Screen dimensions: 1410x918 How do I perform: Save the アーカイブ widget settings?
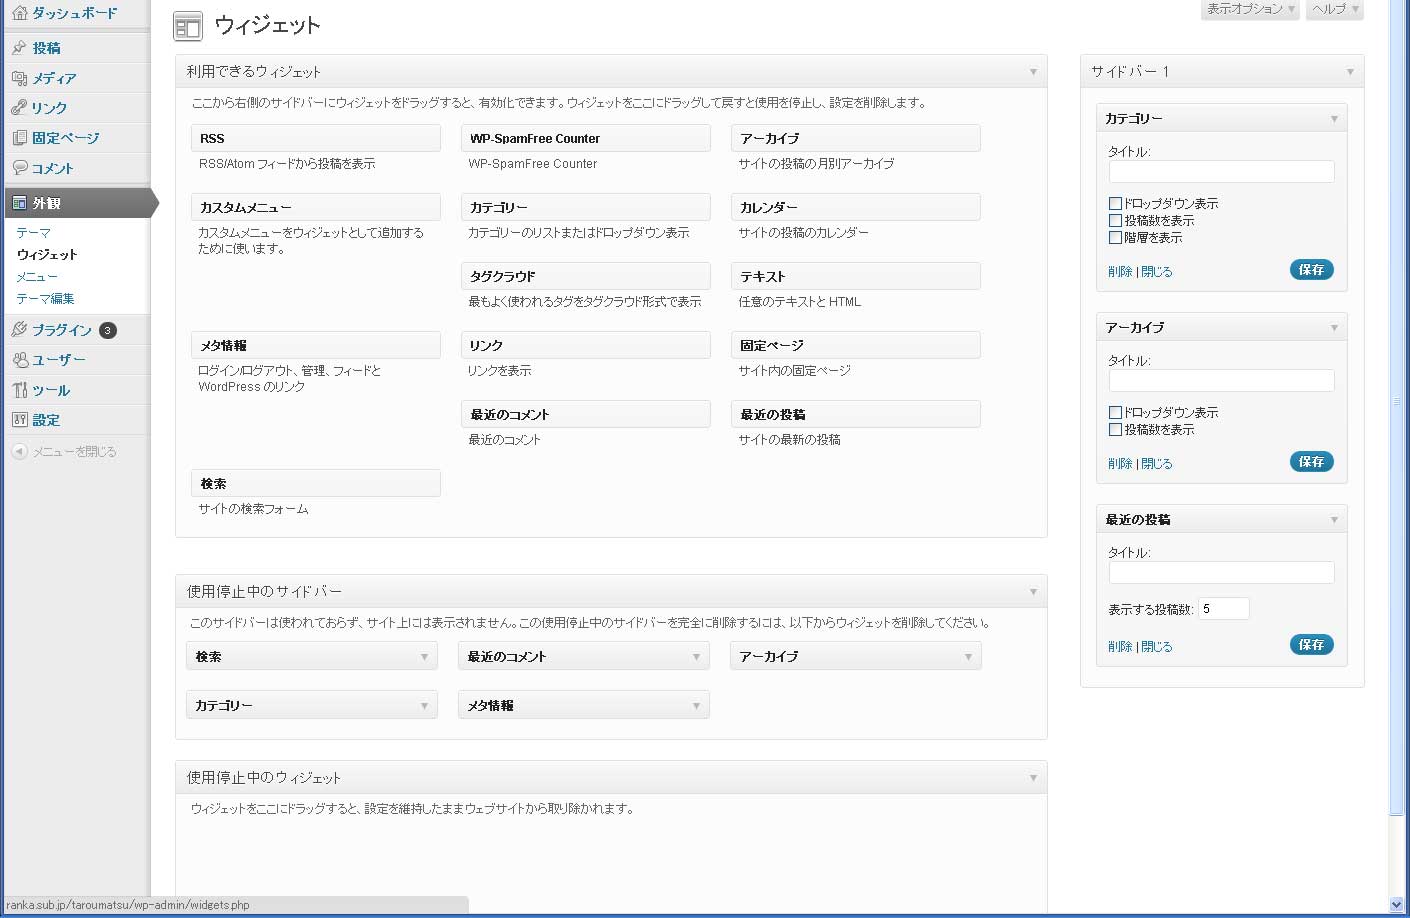point(1311,462)
